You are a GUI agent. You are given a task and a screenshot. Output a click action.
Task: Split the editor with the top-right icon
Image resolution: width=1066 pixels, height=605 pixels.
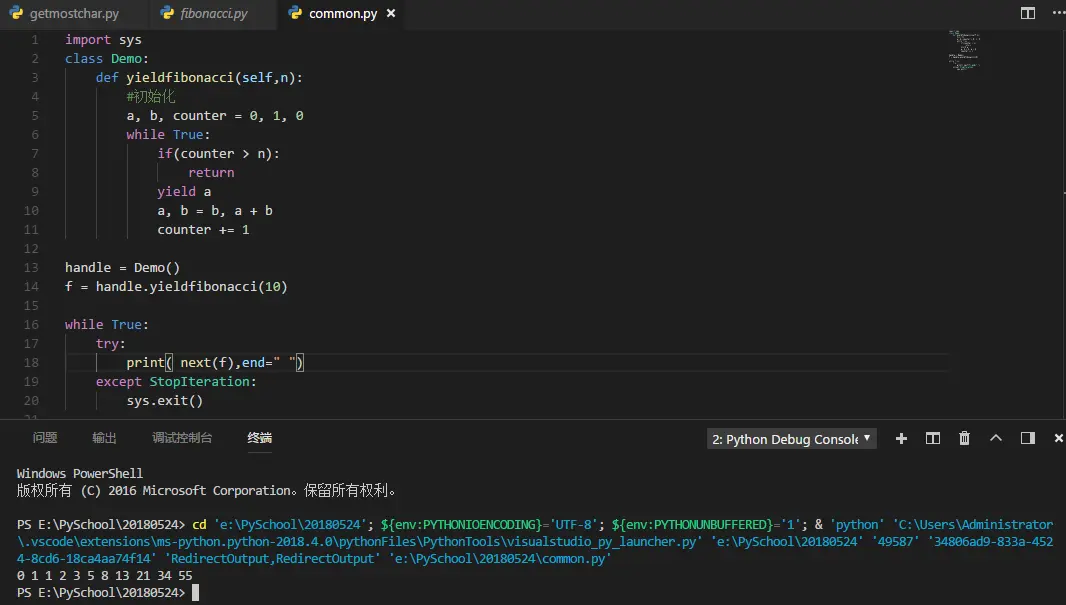pyautogui.click(x=1028, y=13)
